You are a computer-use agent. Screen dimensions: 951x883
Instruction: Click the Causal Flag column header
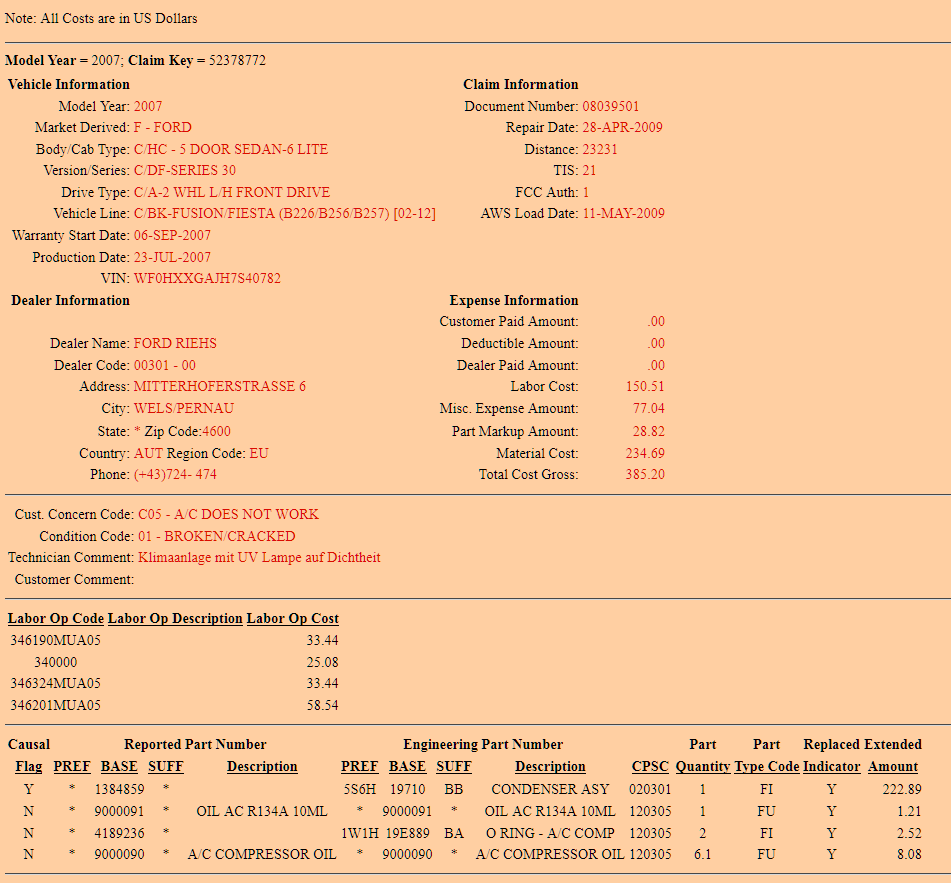point(28,767)
